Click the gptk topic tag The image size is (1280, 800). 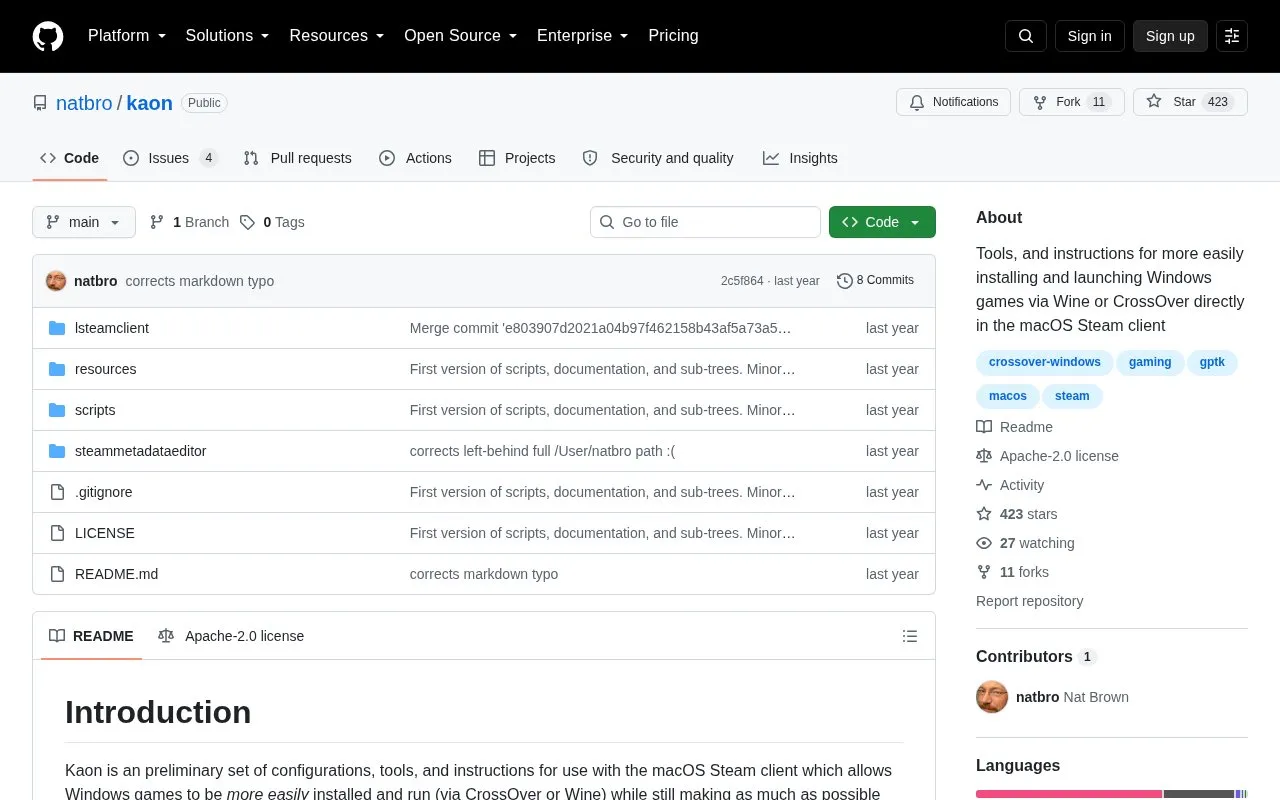tap(1212, 362)
